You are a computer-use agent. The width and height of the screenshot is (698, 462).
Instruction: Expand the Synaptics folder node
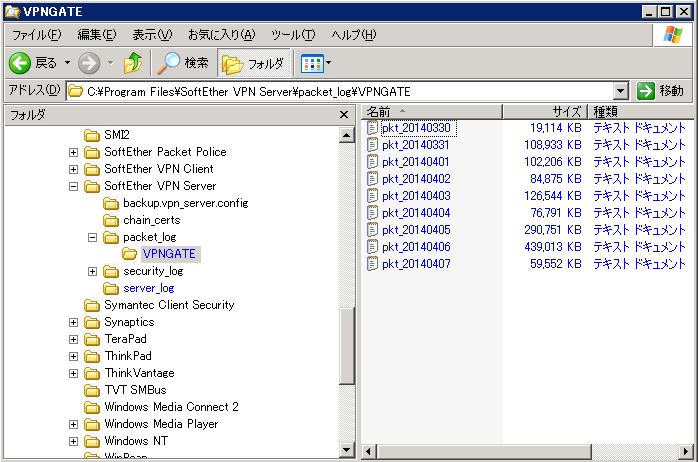73,322
